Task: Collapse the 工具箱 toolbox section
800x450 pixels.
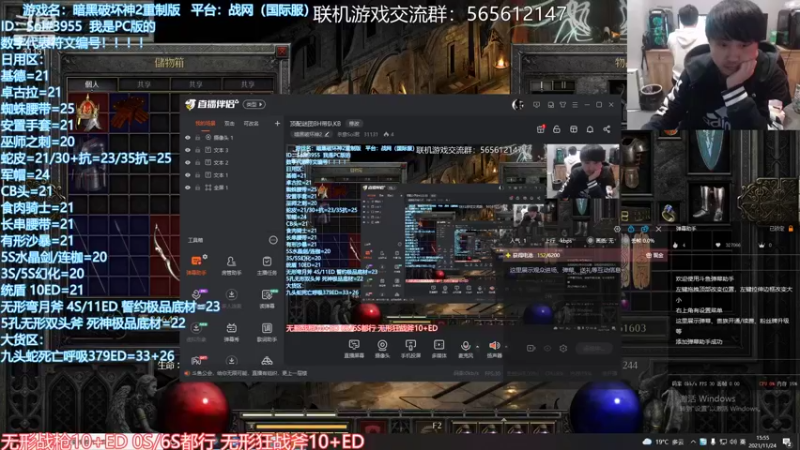Action: 273,240
